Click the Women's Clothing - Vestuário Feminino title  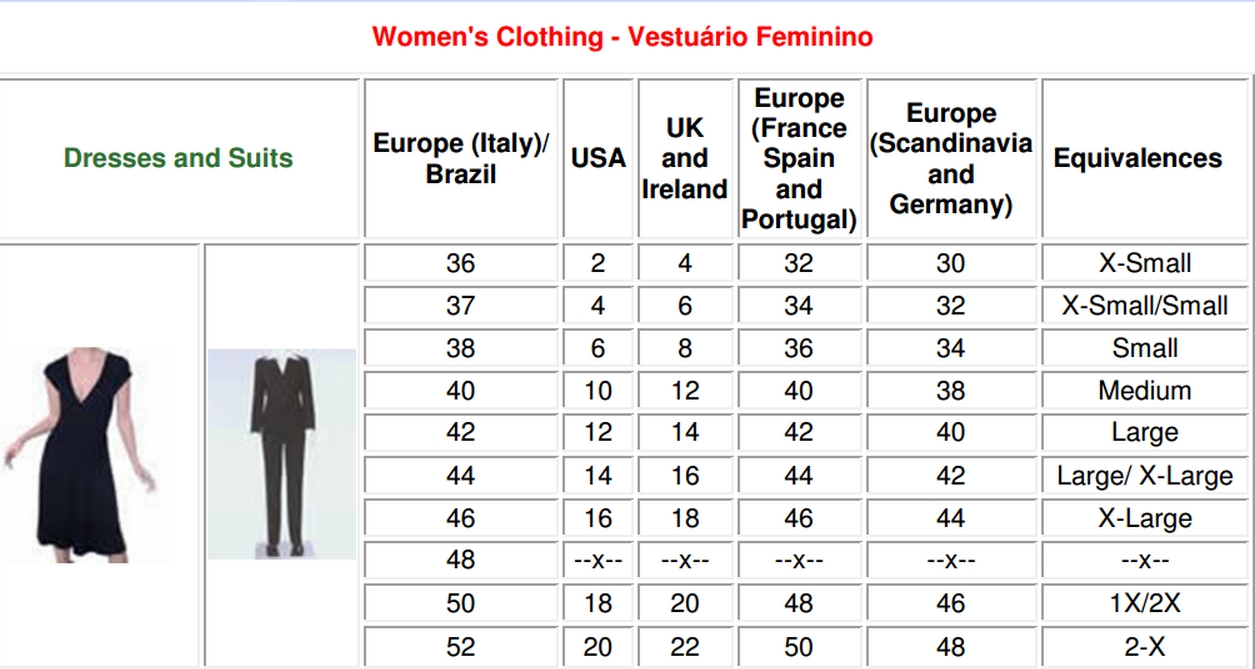[x=622, y=37]
